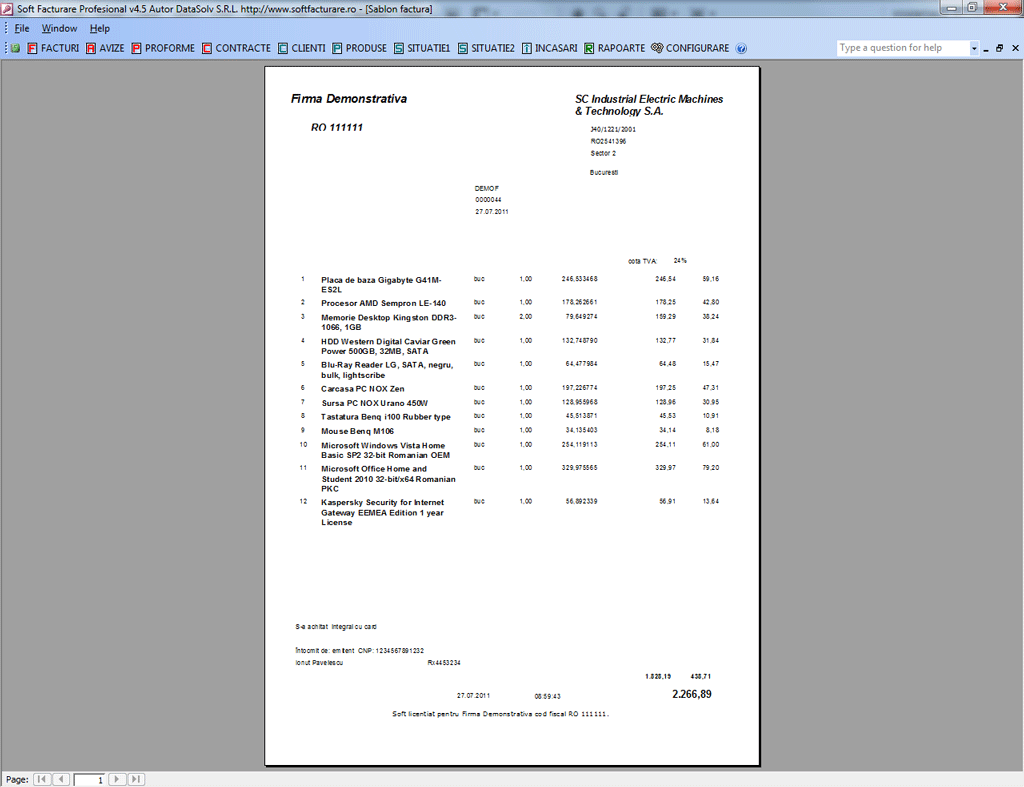1024x787 pixels.
Task: Click item 'Microsoft Office Home and Student 2010'
Action: 388,479
